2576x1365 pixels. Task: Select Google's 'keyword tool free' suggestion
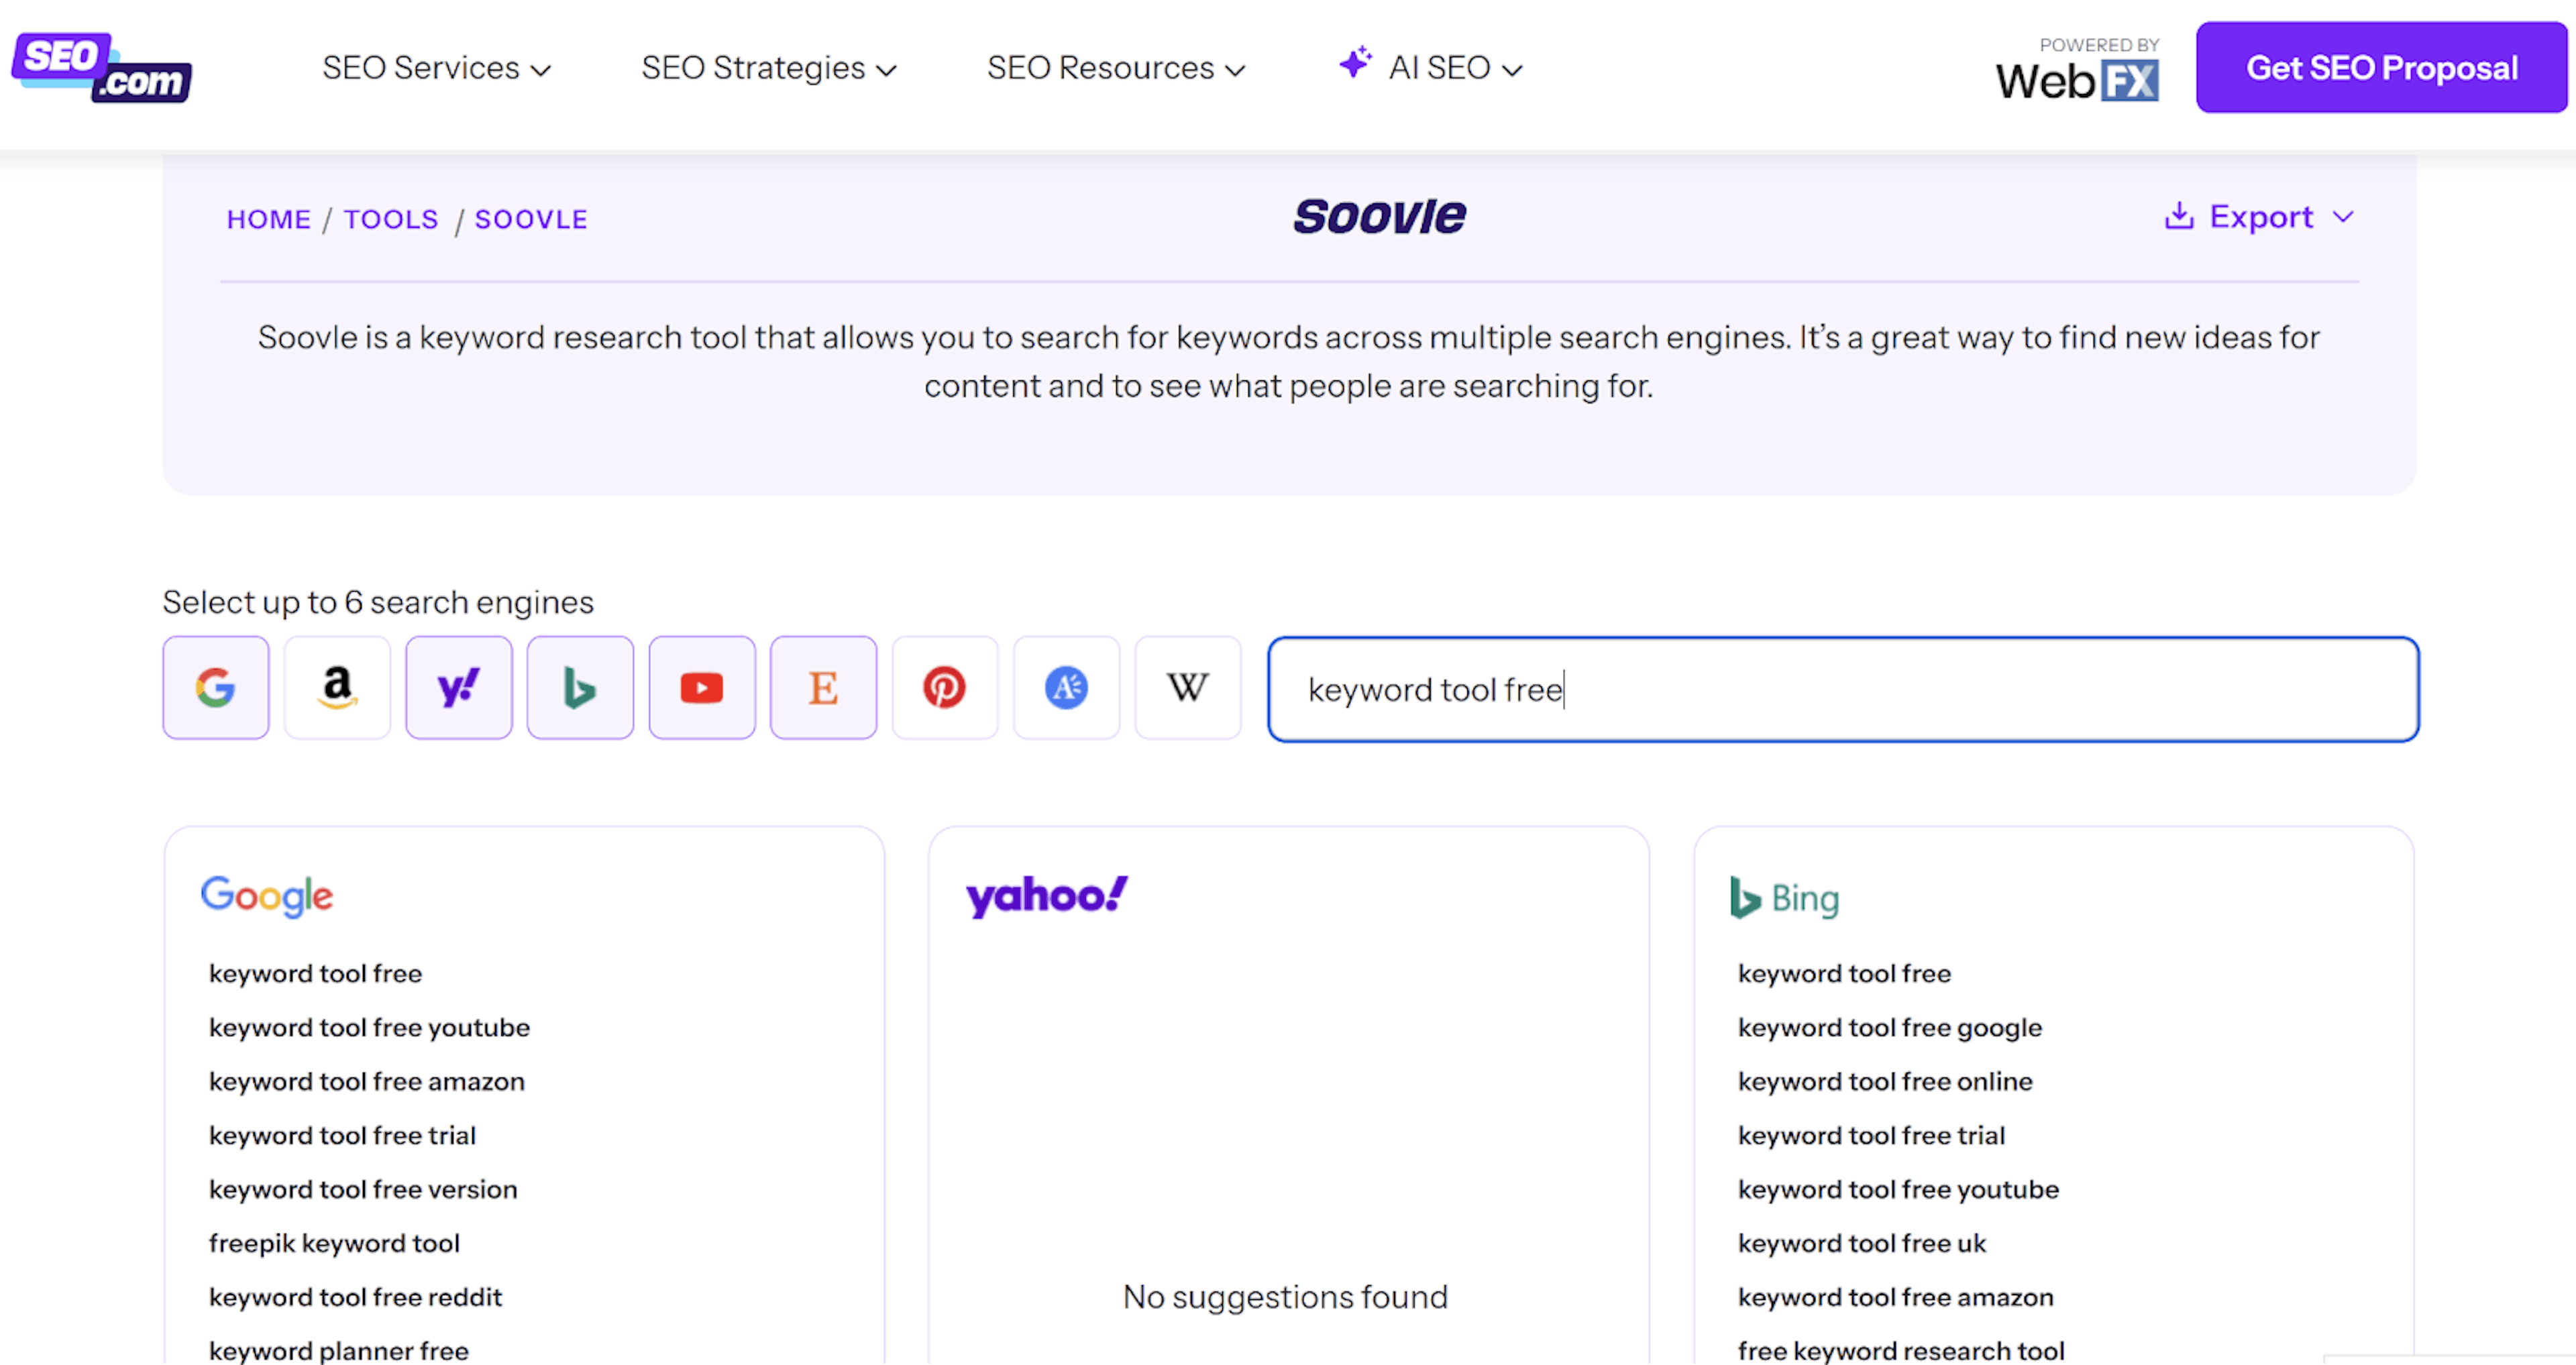[315, 974]
